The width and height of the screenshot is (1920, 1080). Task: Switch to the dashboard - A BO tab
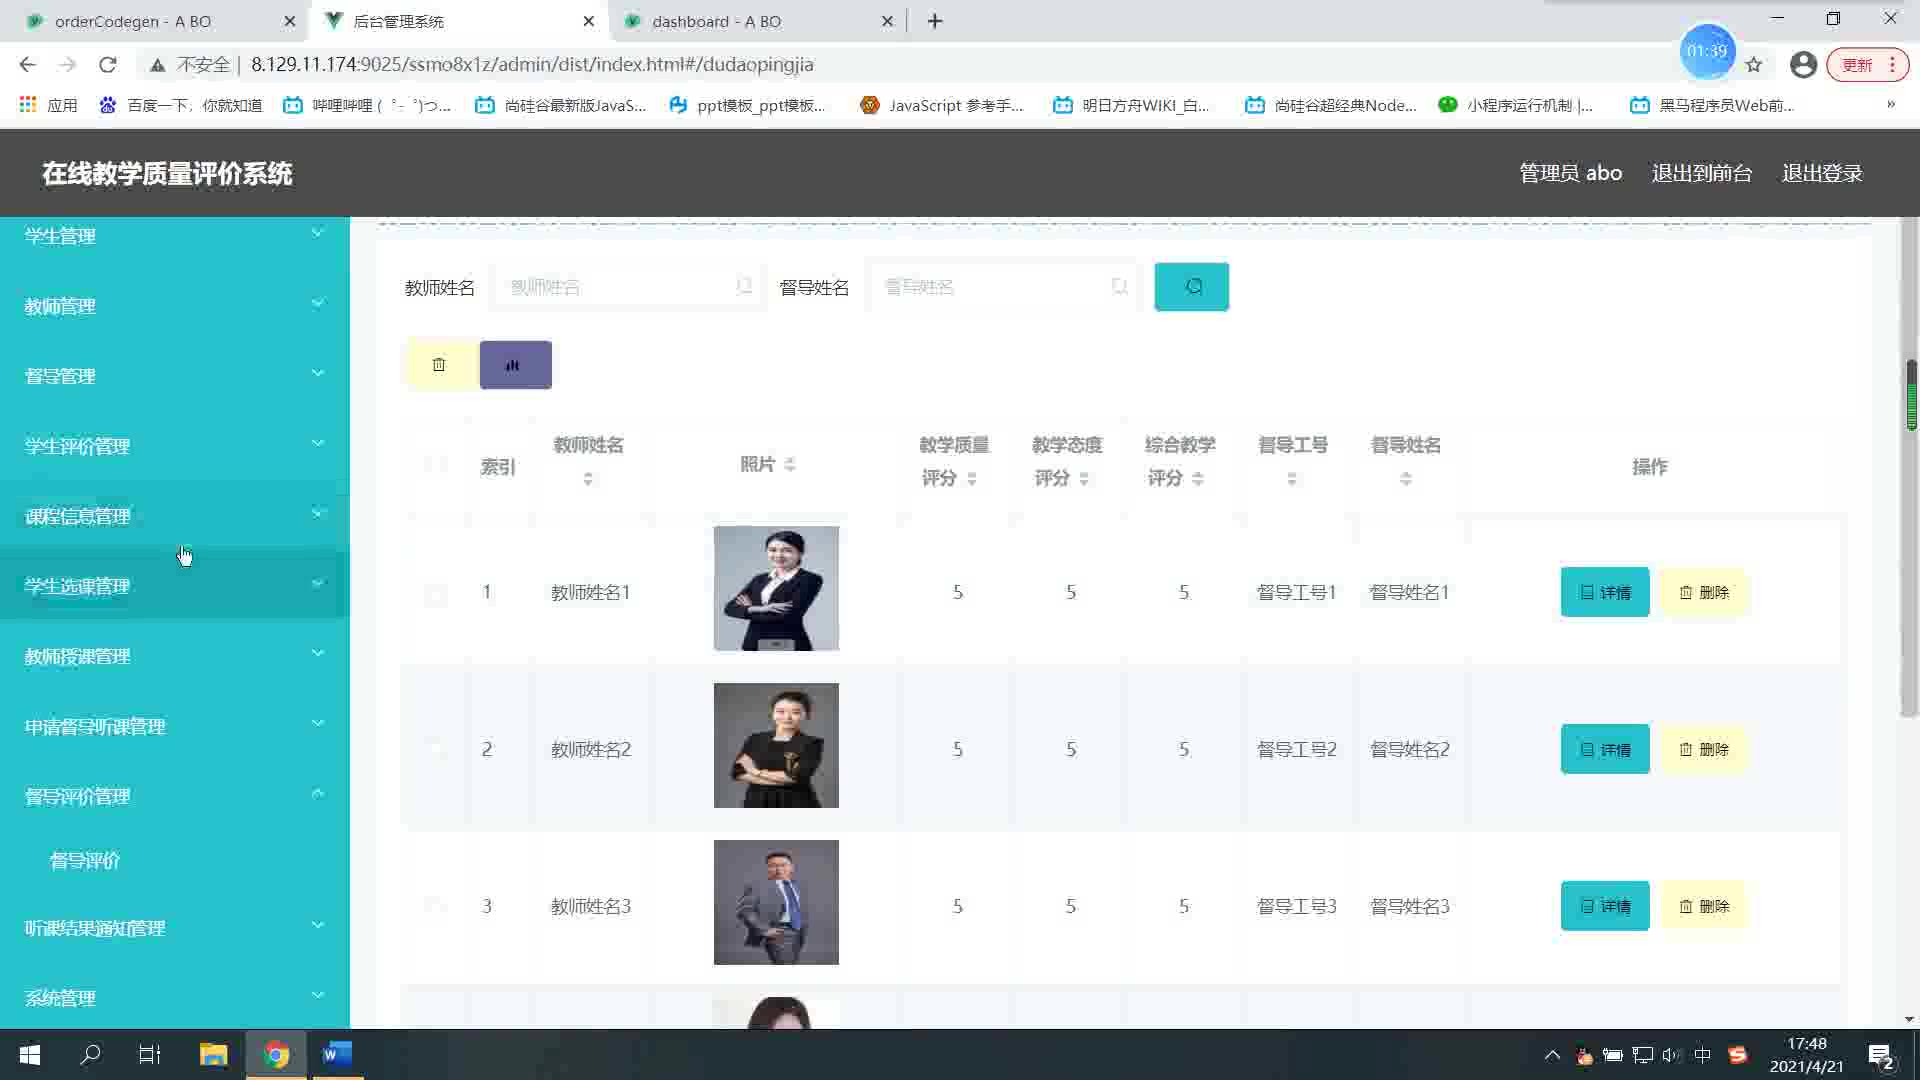click(x=716, y=21)
